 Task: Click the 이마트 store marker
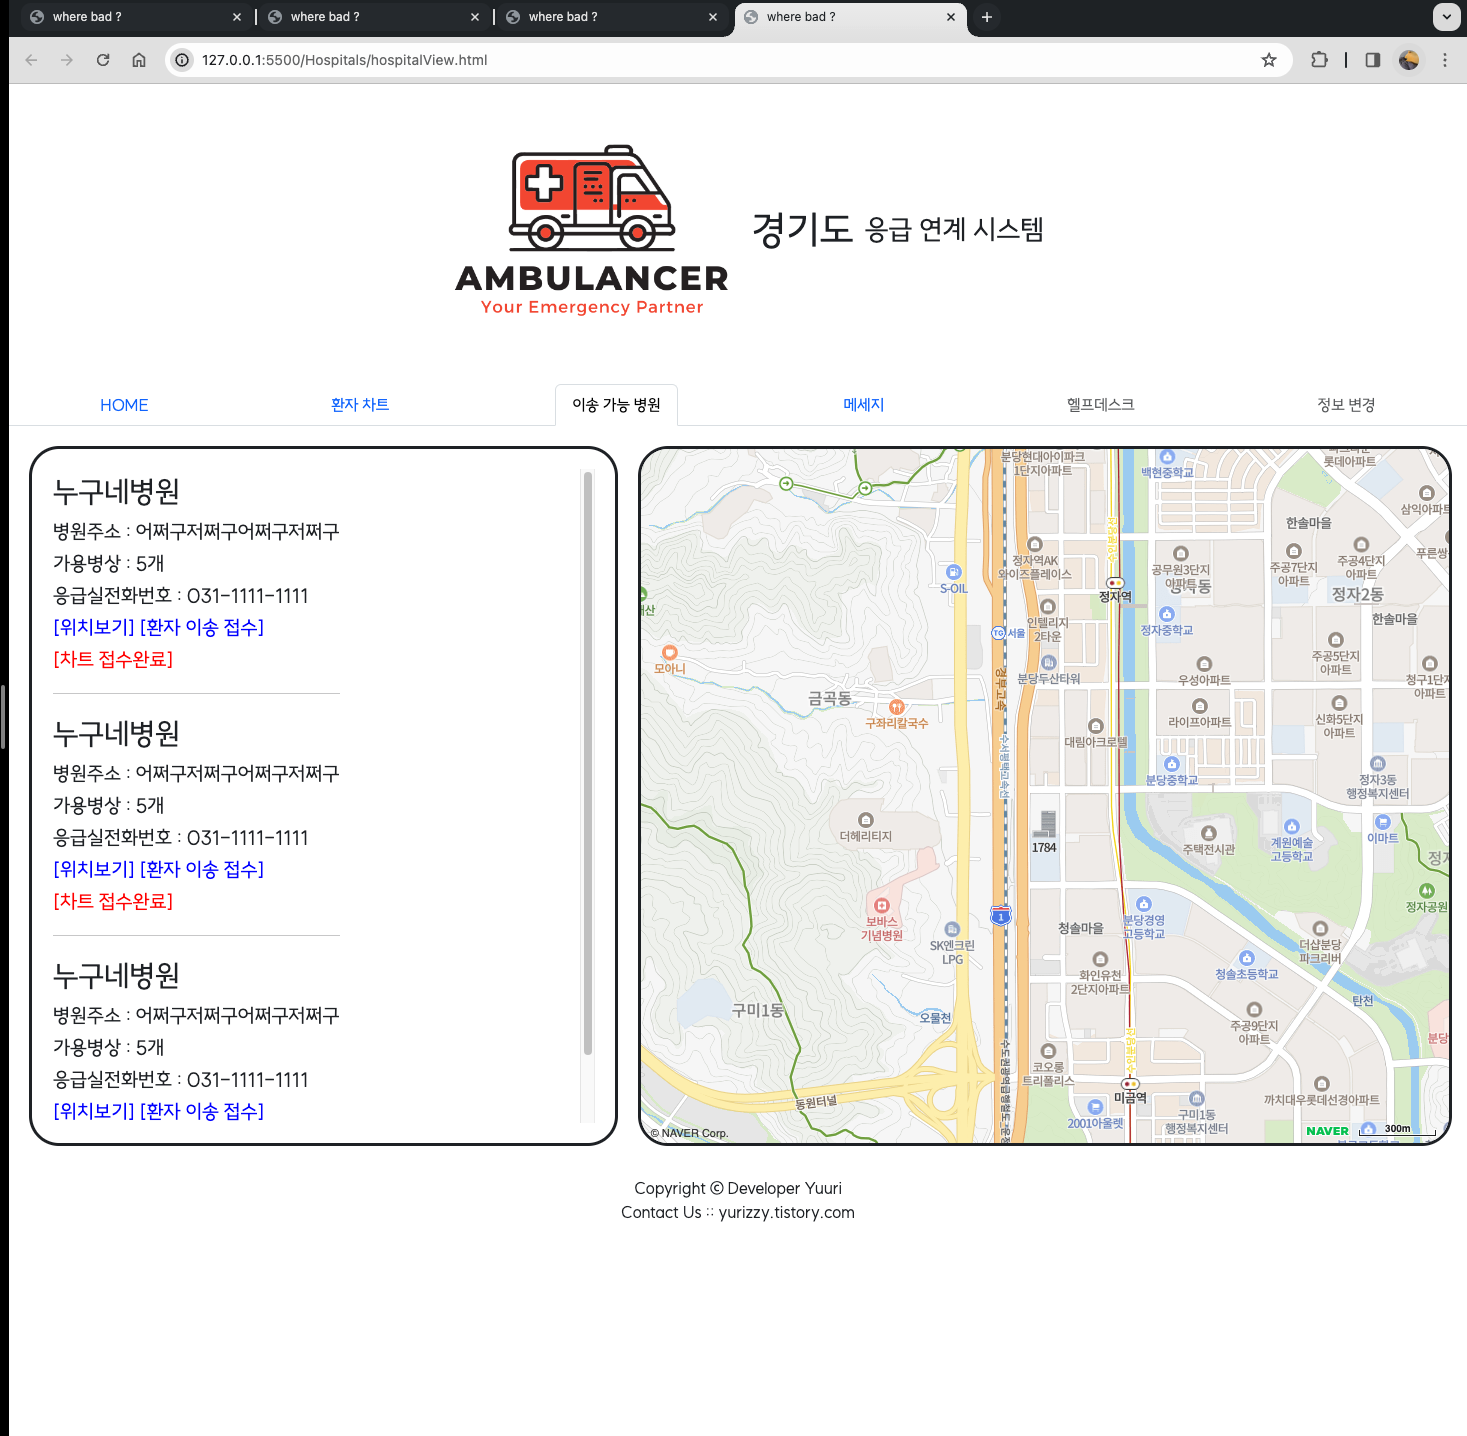(1383, 822)
